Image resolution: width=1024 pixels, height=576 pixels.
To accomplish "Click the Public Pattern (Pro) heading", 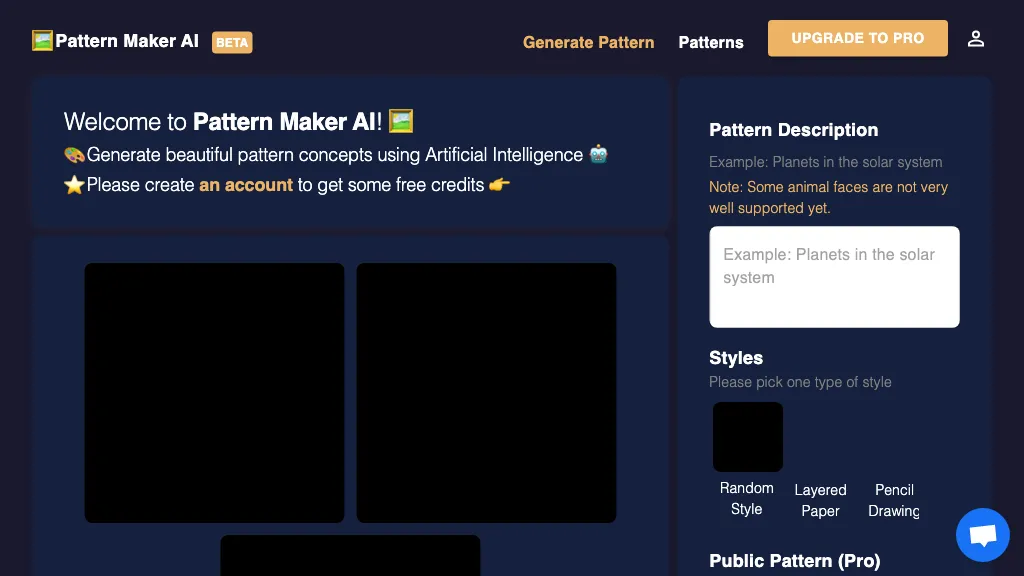I will 794,561.
